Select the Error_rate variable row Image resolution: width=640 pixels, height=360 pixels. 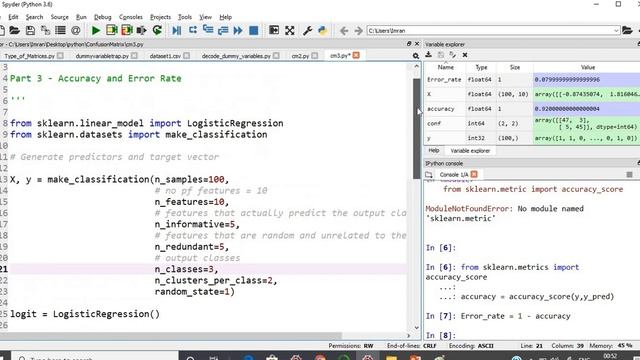pos(532,80)
